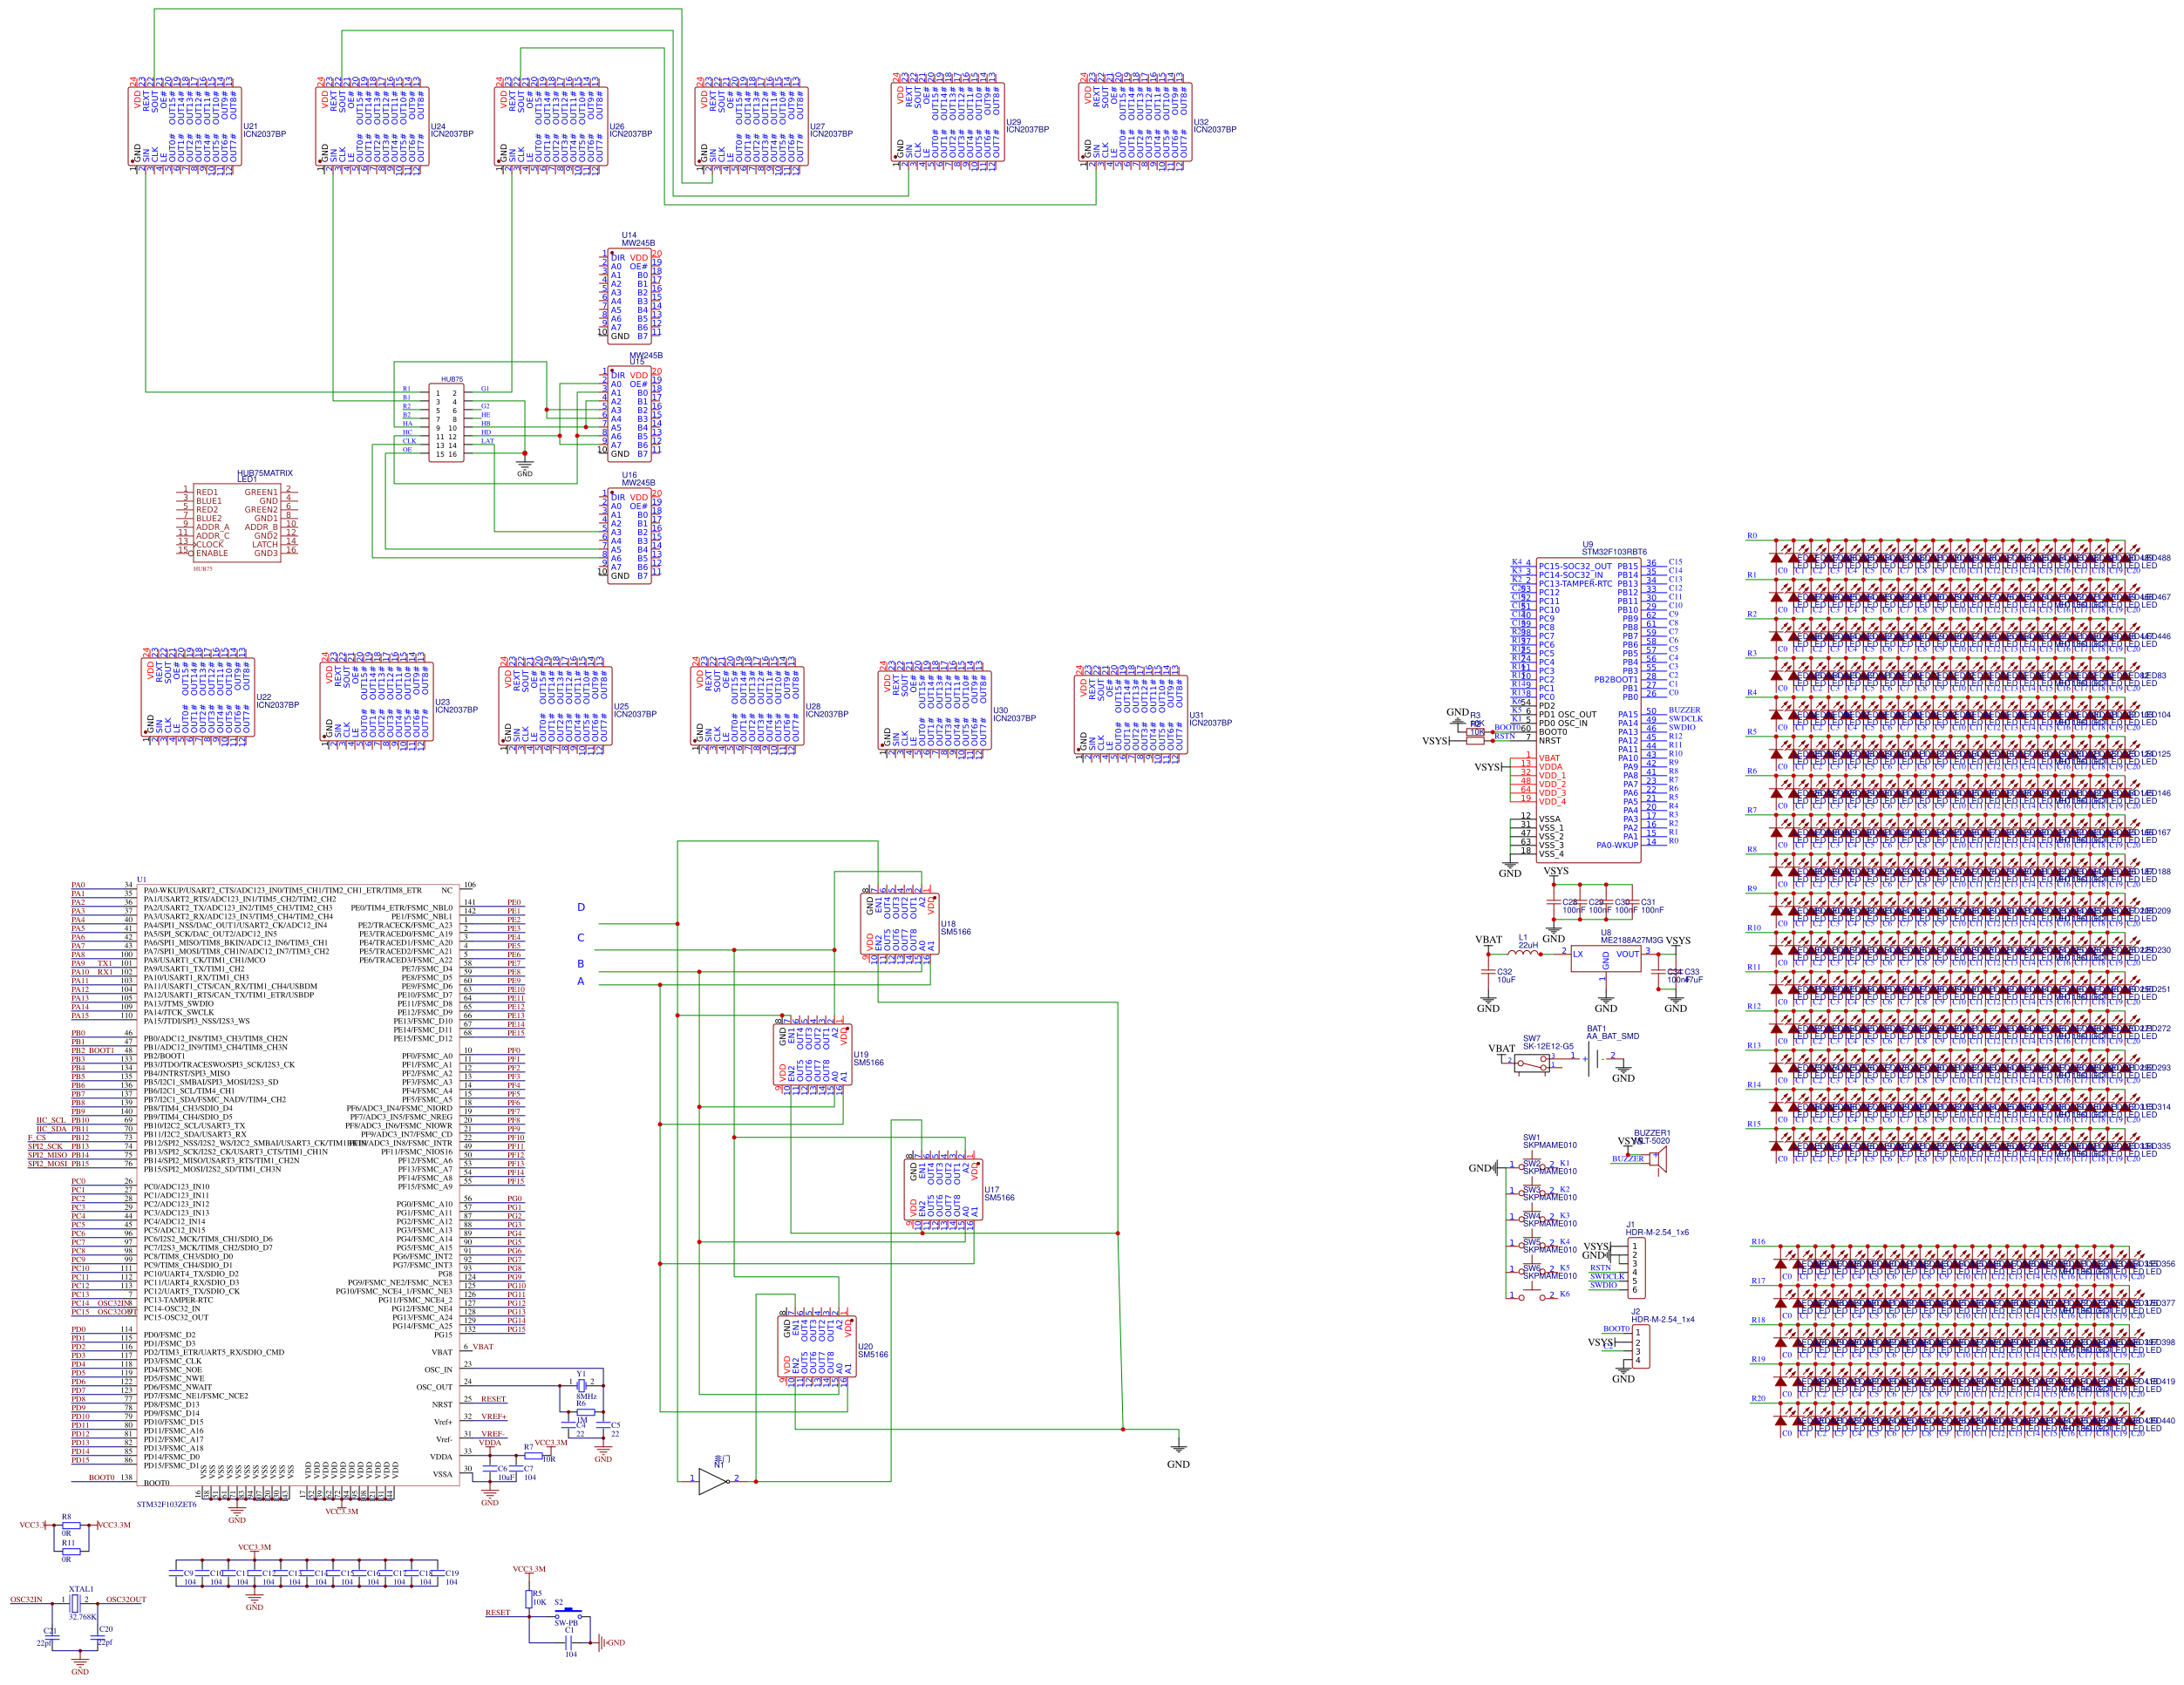Select the BUZZER1 speaker symbol
The width and height of the screenshot is (2184, 1685).
(x=1657, y=1160)
